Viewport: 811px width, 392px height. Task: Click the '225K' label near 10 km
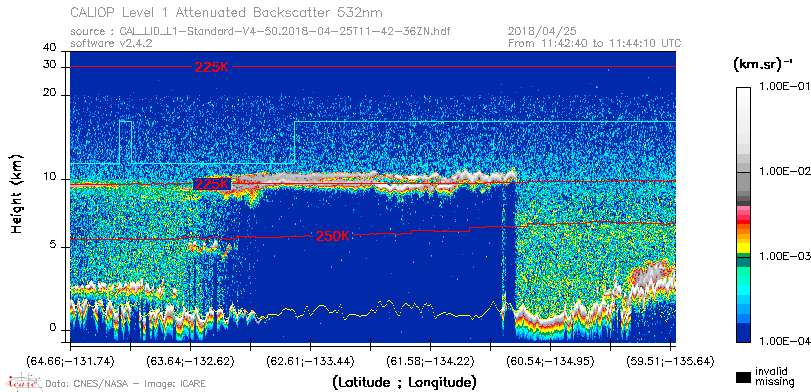point(211,184)
